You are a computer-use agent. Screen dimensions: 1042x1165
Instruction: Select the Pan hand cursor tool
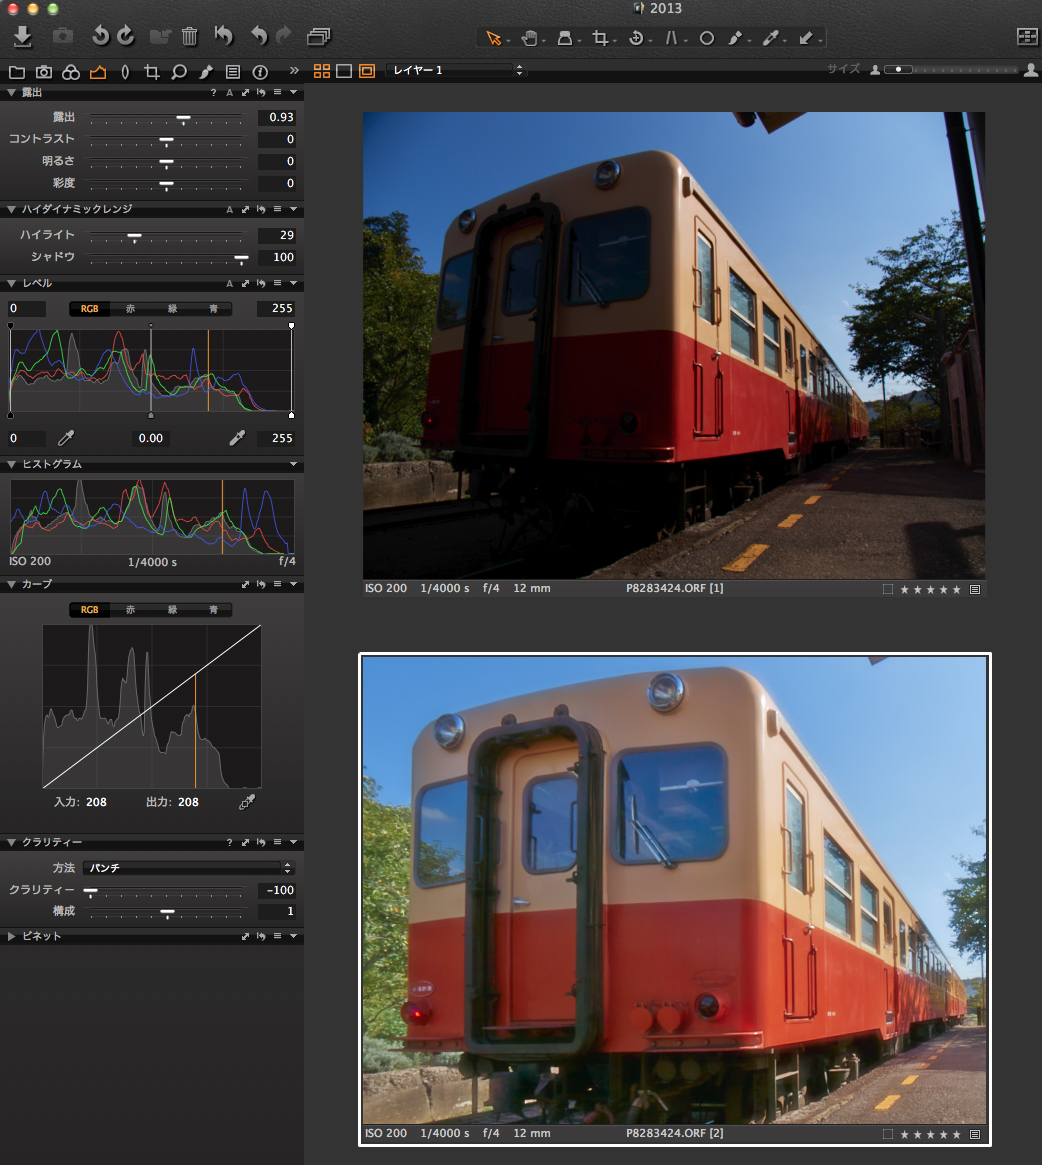click(x=529, y=38)
